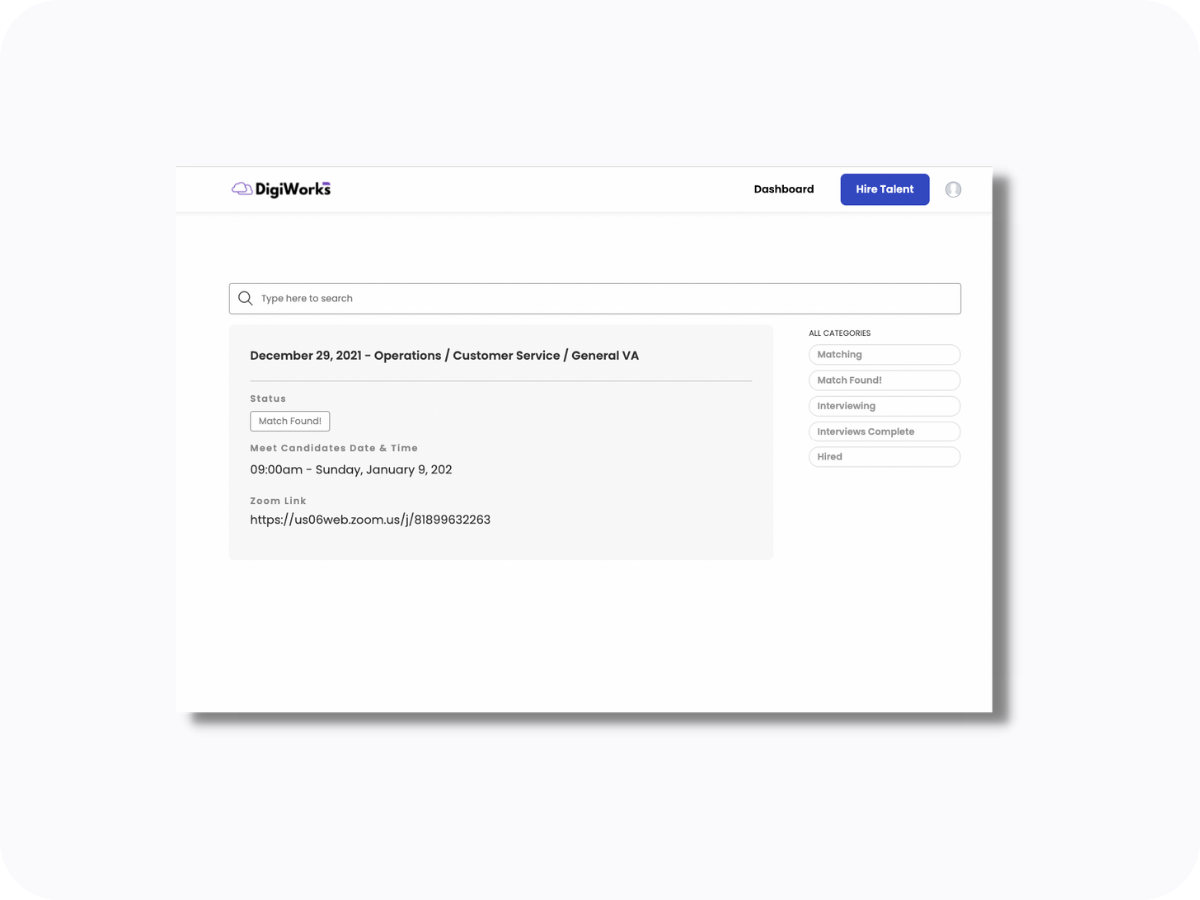
Task: Click the ALL CATEGORIES heading
Action: 840,333
